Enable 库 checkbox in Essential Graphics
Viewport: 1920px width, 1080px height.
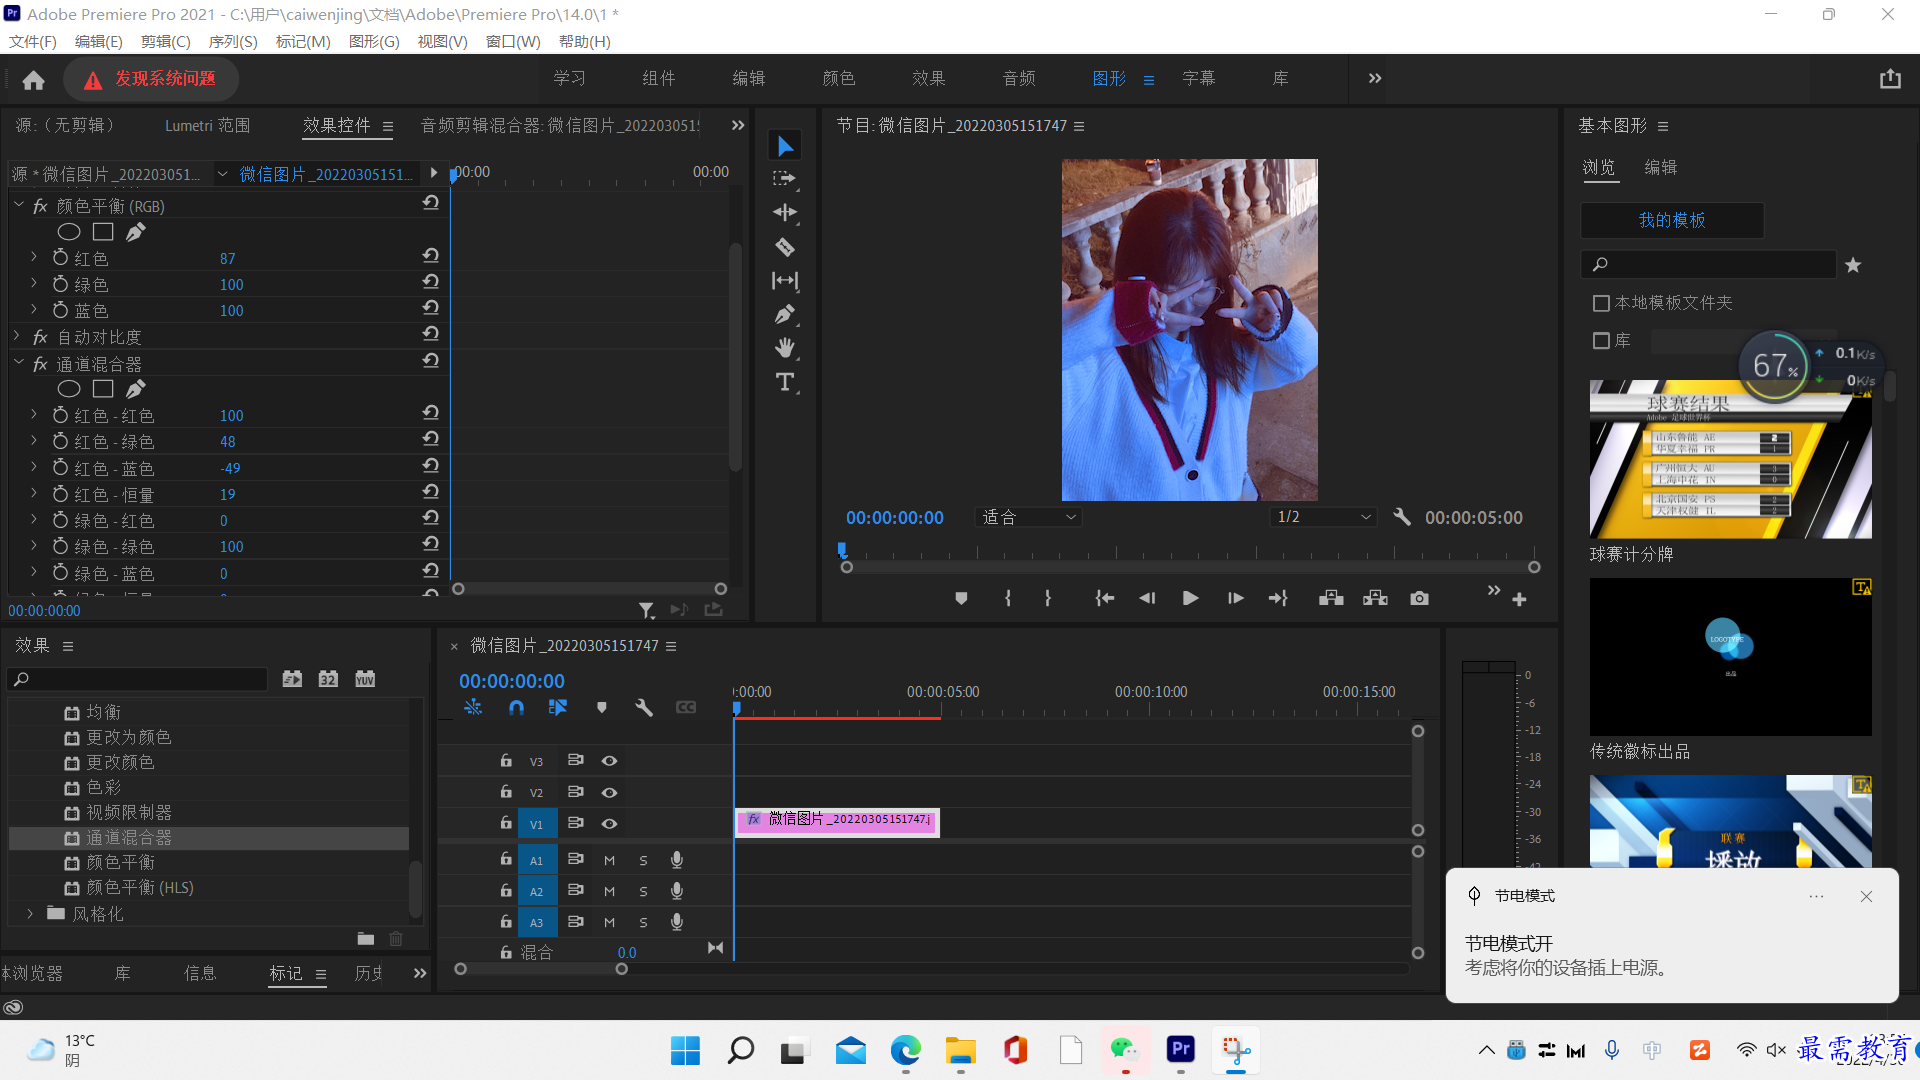[1601, 341]
